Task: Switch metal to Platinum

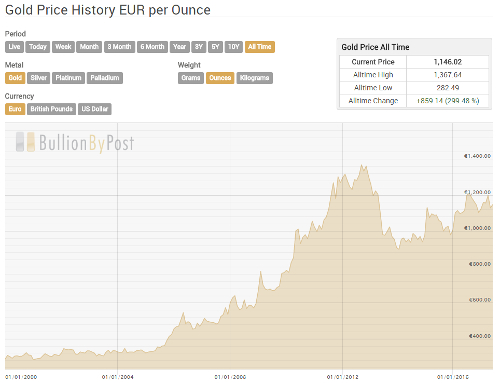Action: [68, 78]
